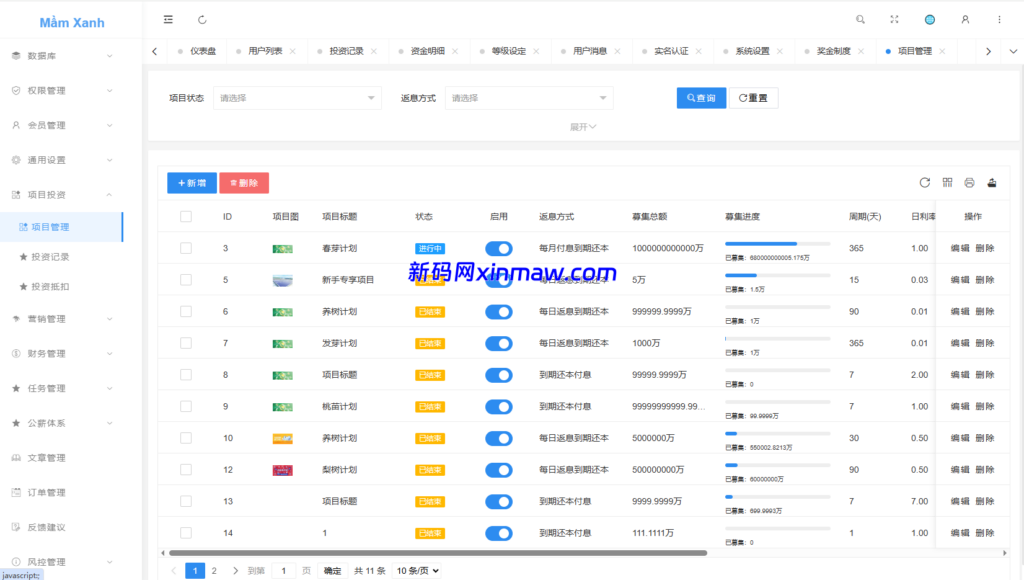Image resolution: width=1024 pixels, height=580 pixels.
Task: Change the 10 条/页 page size dropdown
Action: [417, 571]
